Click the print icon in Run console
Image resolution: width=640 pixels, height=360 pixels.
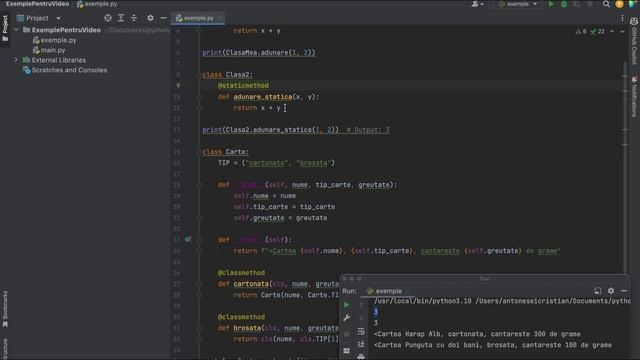(361, 356)
